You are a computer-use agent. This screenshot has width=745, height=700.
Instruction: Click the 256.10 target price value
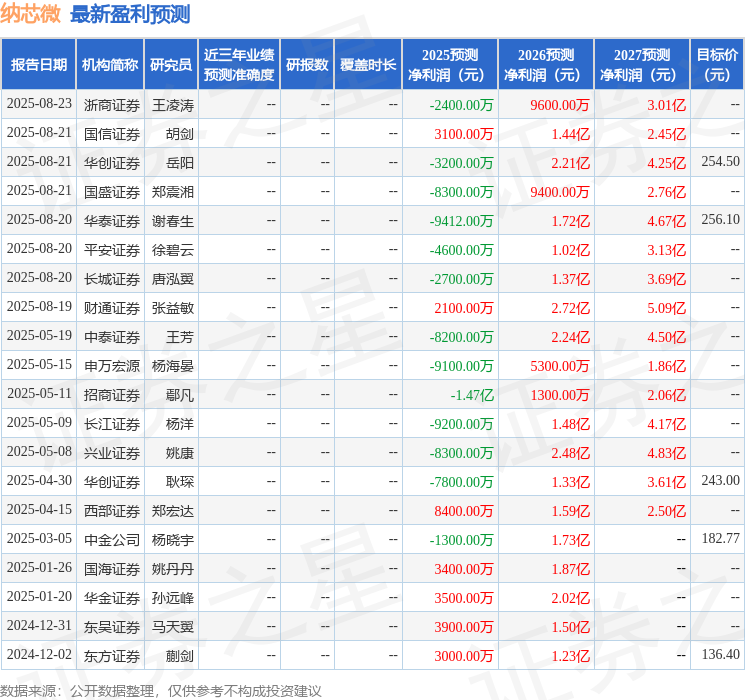720,220
